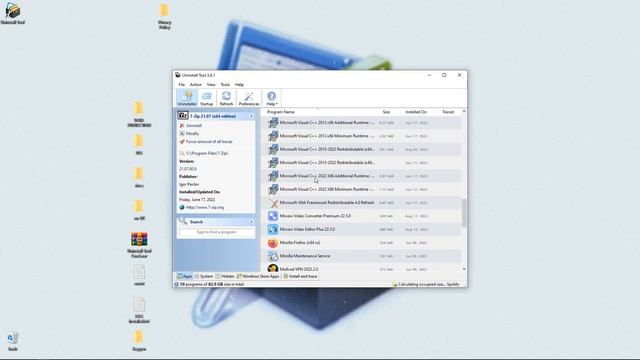
Task: Select Visual C++ 2022 X86 Additional Runtime row
Action: point(362,176)
